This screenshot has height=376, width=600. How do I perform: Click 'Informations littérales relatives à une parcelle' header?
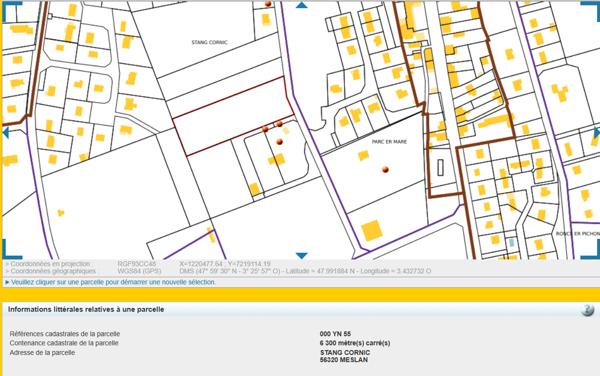coord(86,309)
